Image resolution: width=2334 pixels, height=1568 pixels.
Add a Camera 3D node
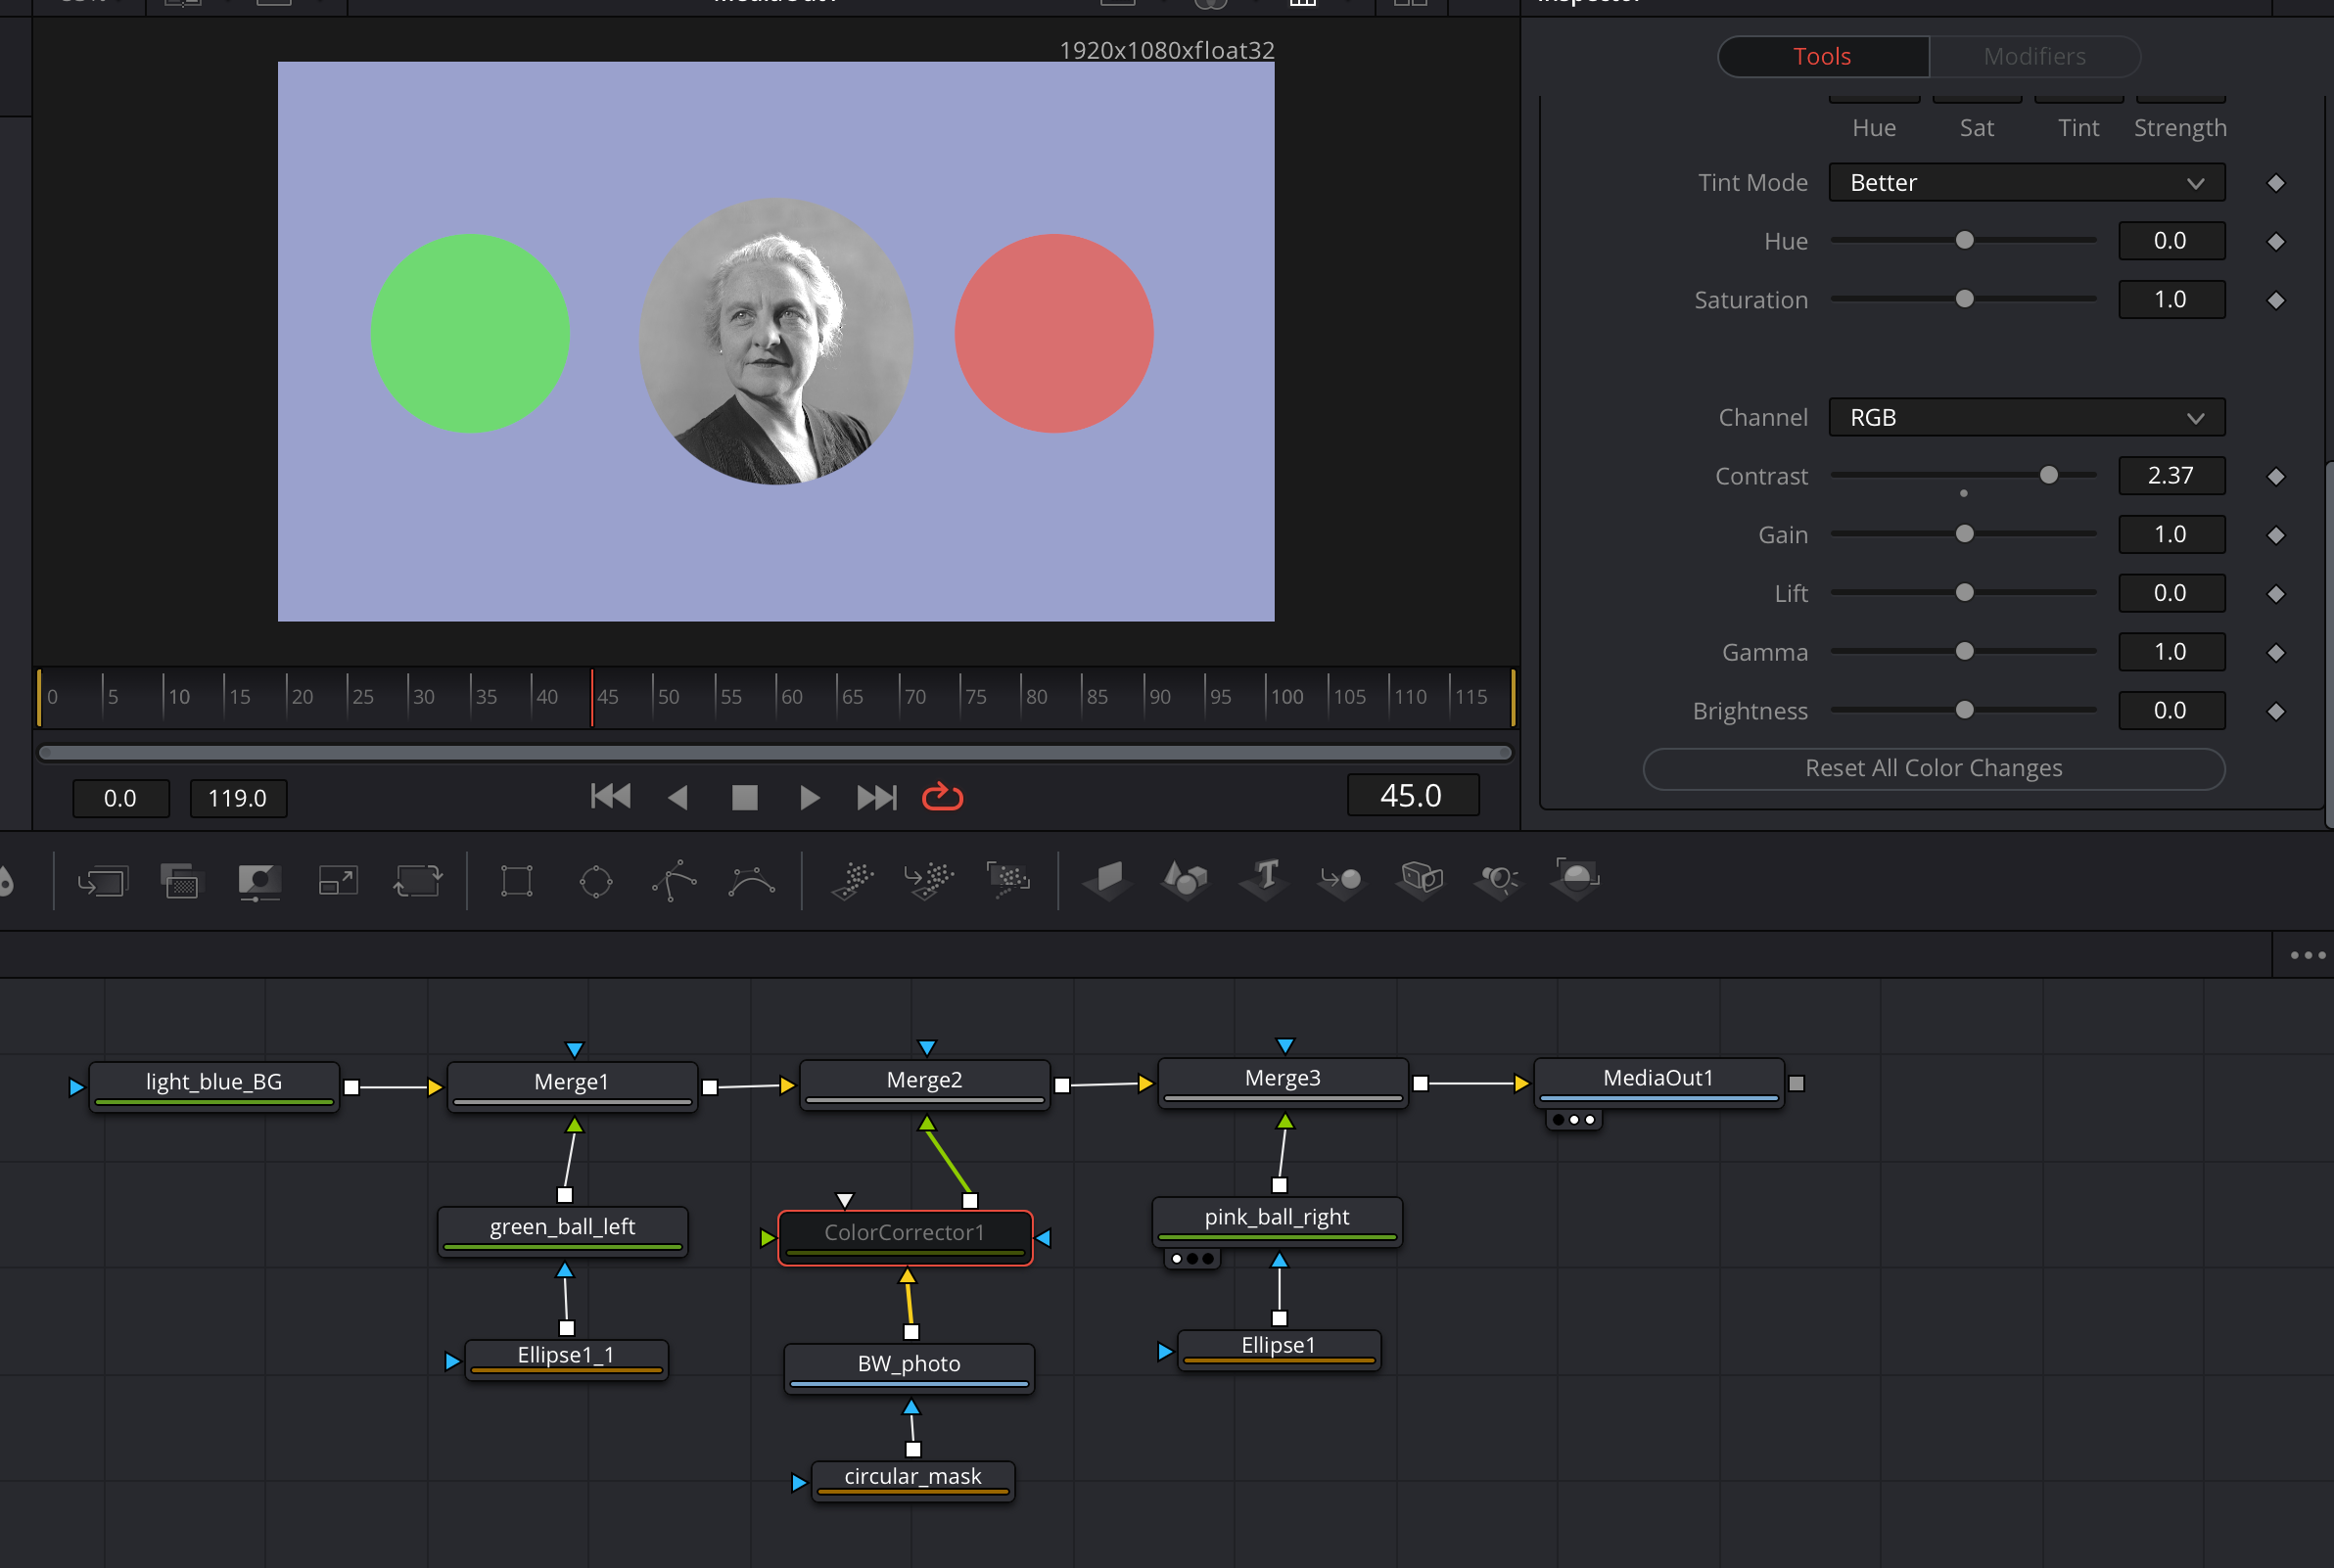[x=1420, y=880]
